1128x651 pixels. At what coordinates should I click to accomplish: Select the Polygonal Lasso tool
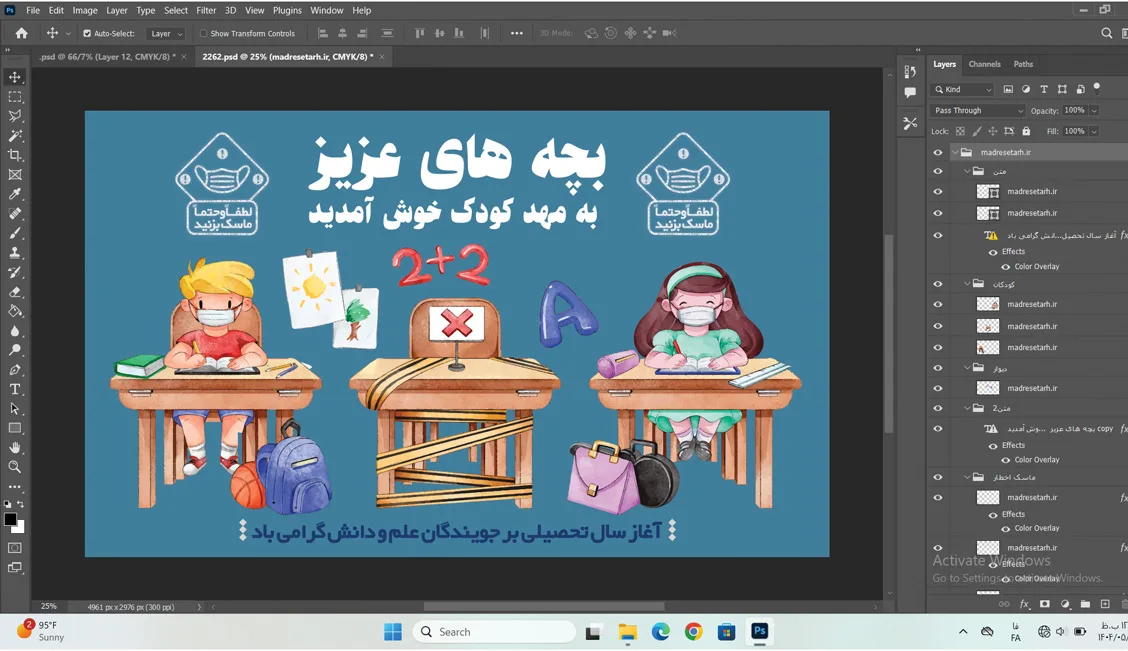click(14, 116)
